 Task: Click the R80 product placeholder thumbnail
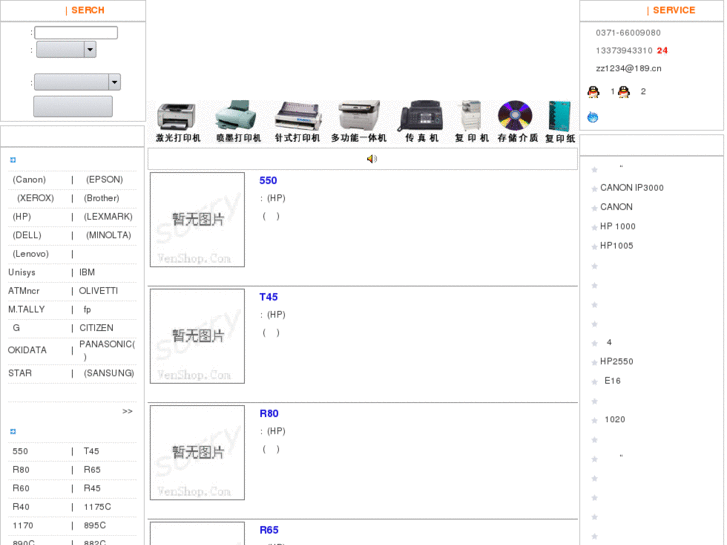[x=198, y=453]
